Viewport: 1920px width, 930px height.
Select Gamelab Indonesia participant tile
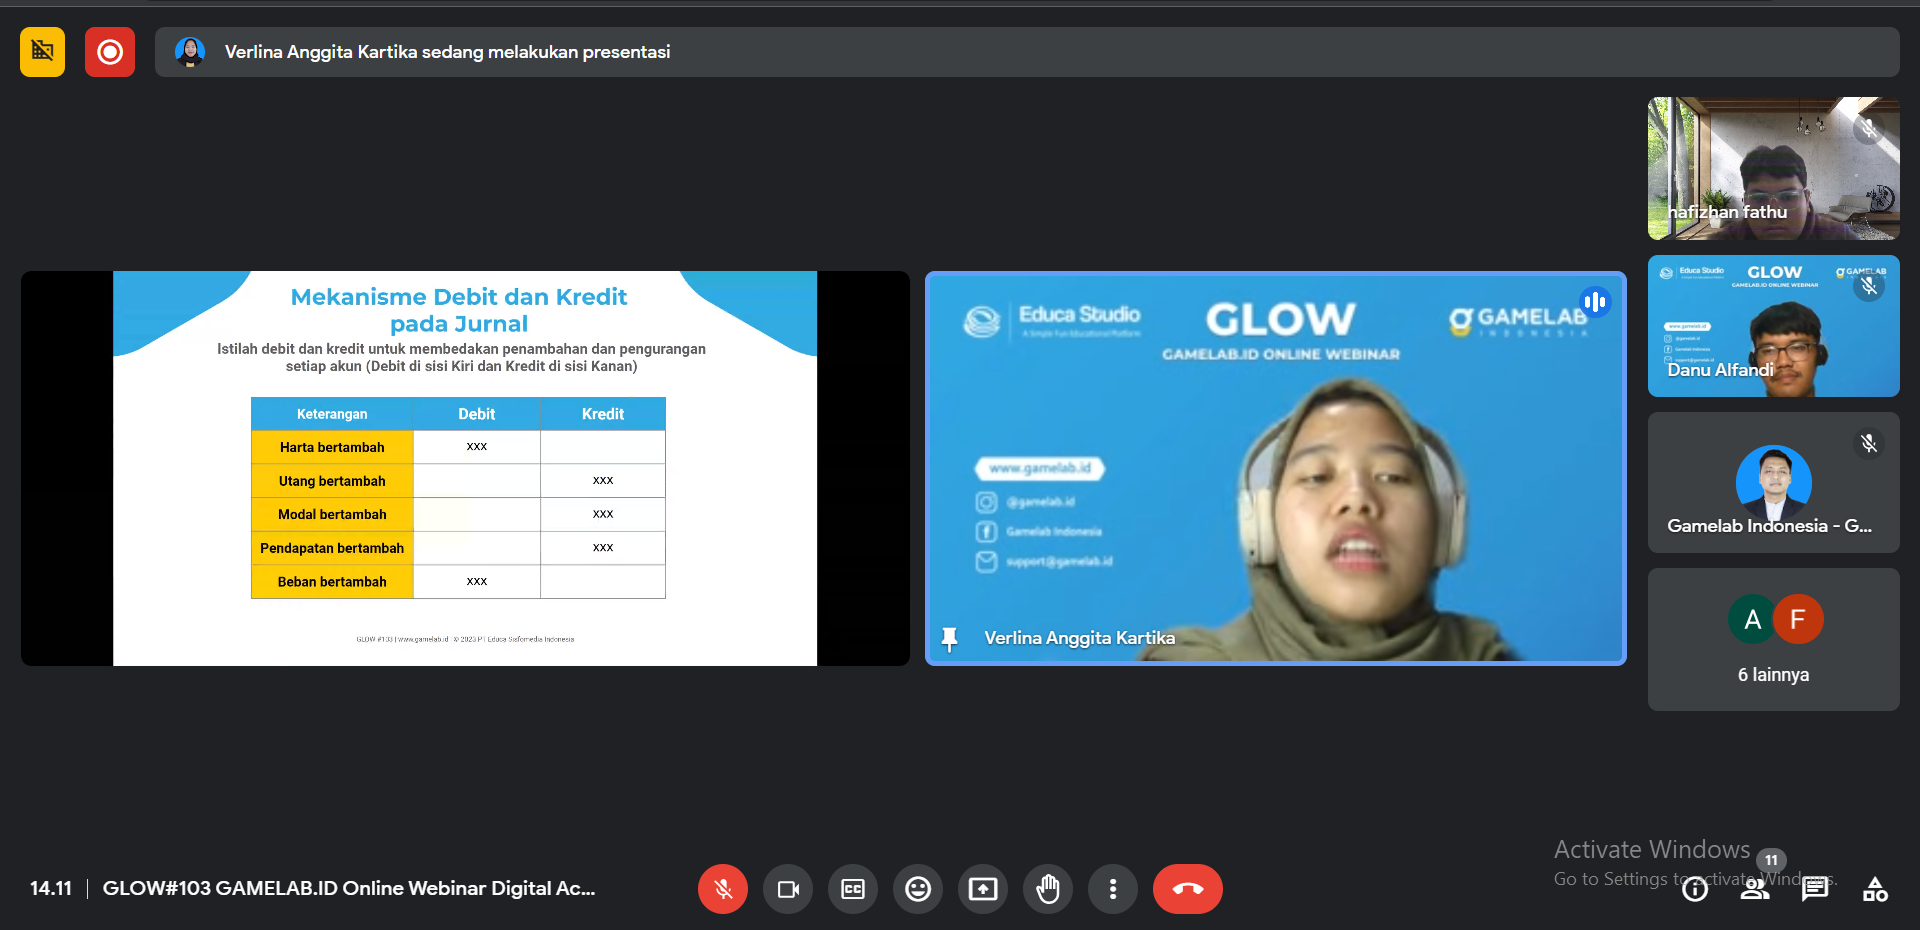(1774, 482)
